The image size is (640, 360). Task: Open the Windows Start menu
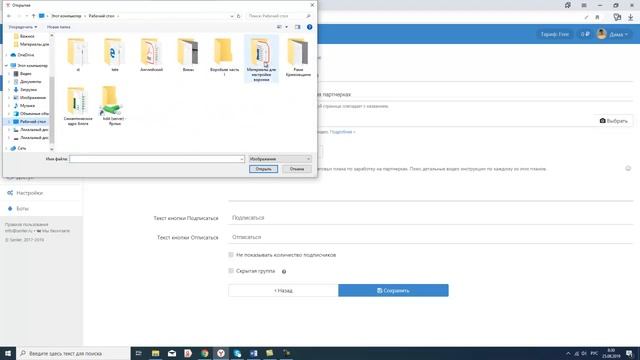click(8, 353)
